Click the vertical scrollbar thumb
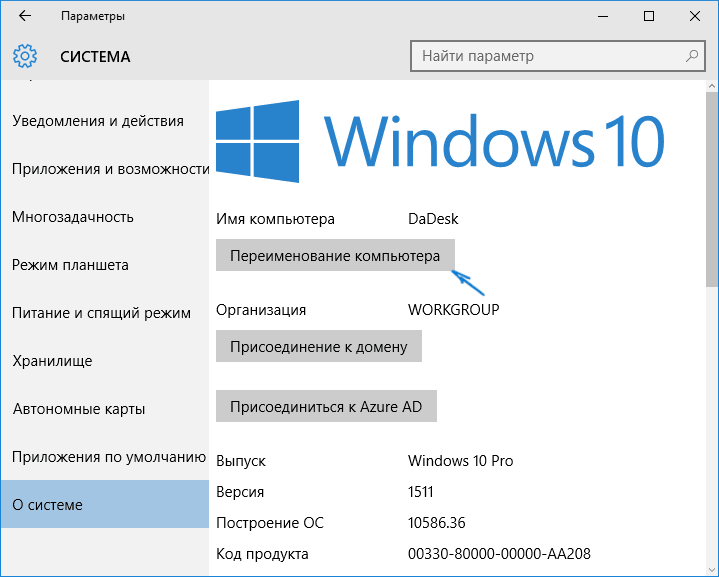Viewport: 719px width, 577px height. 712,190
